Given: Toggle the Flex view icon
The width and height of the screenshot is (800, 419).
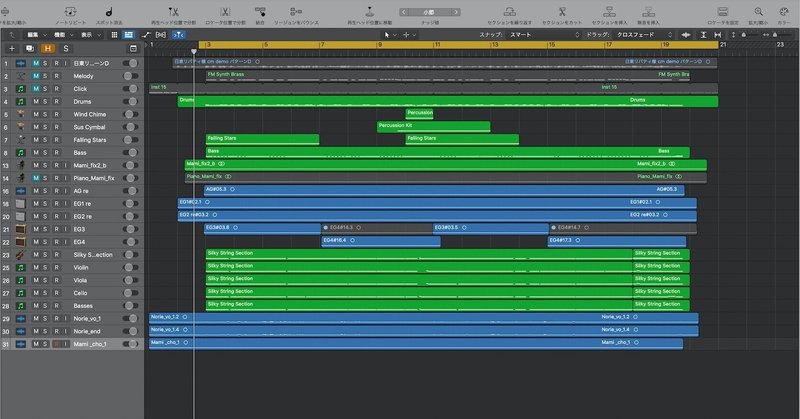Looking at the screenshot, I should pos(161,35).
